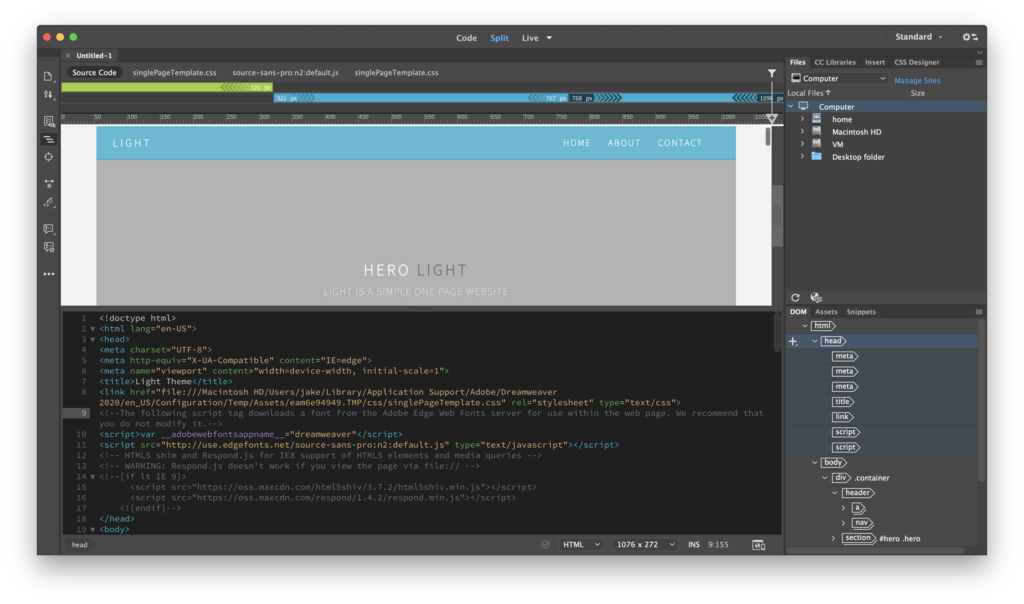Image resolution: width=1024 pixels, height=604 pixels.
Task: Collapse the head node in DOM panel
Action: 814,341
